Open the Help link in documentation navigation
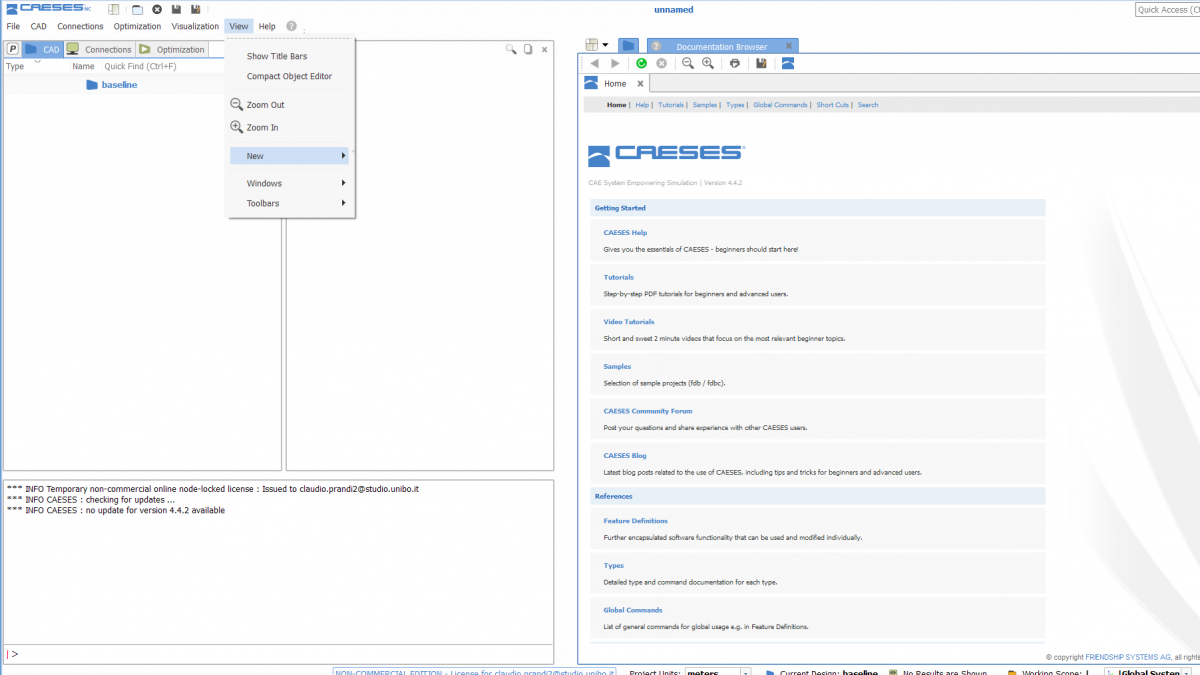Viewport: 1200px width, 675px height. click(x=642, y=105)
